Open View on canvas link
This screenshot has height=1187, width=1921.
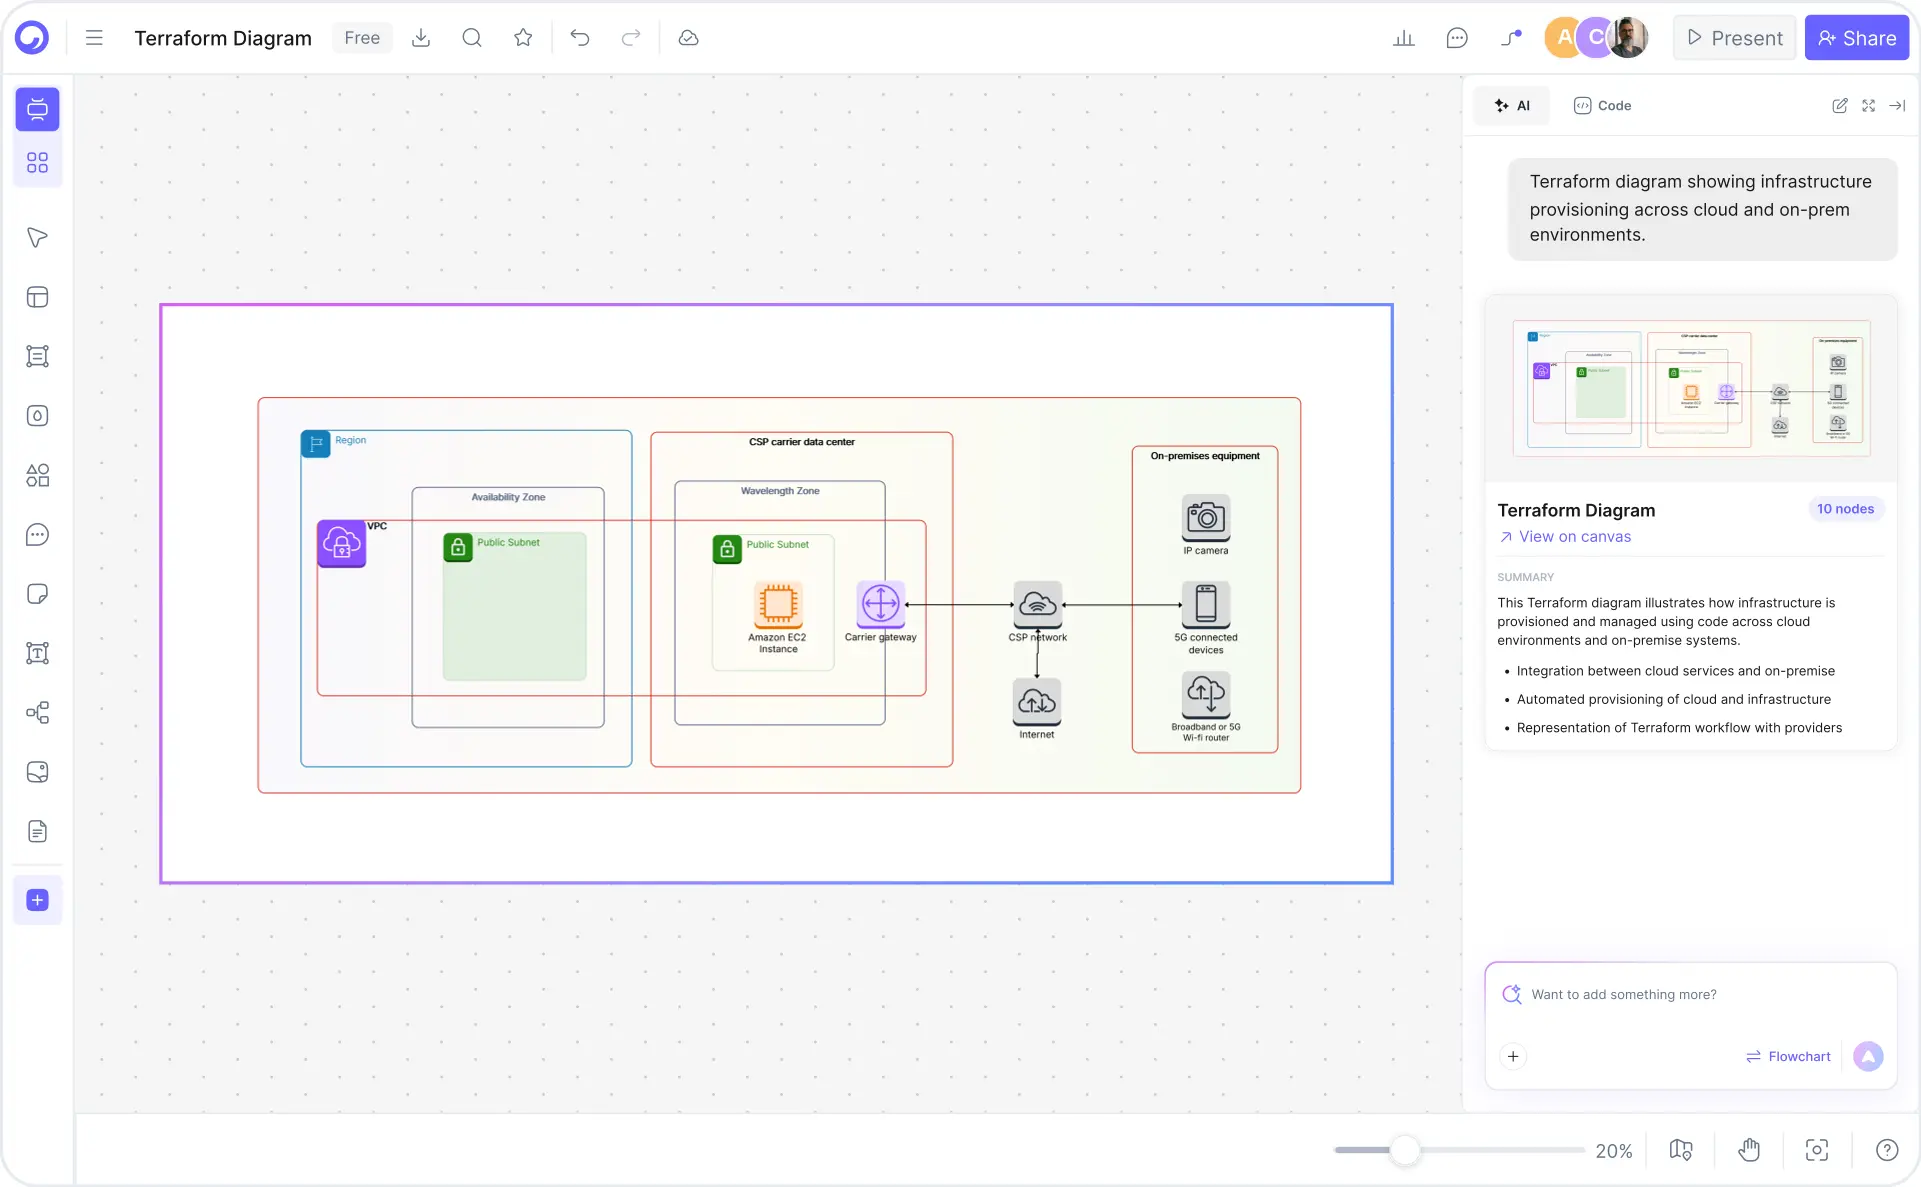coord(1564,537)
